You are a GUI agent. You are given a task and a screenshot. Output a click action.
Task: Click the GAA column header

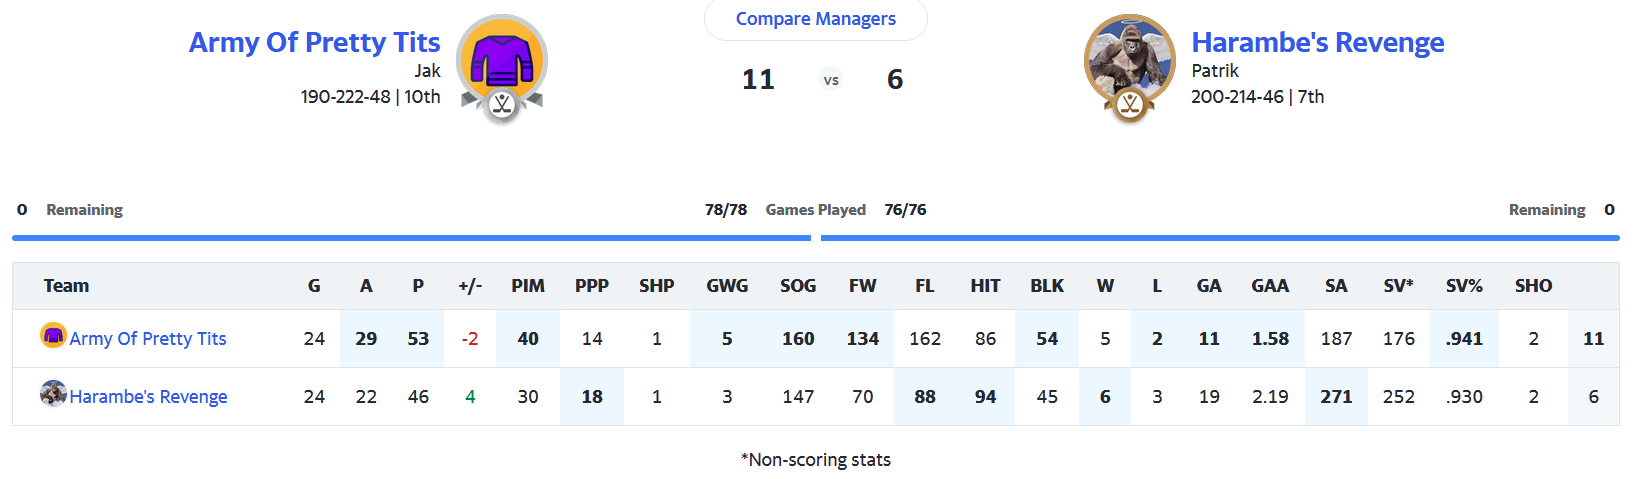tap(1270, 286)
